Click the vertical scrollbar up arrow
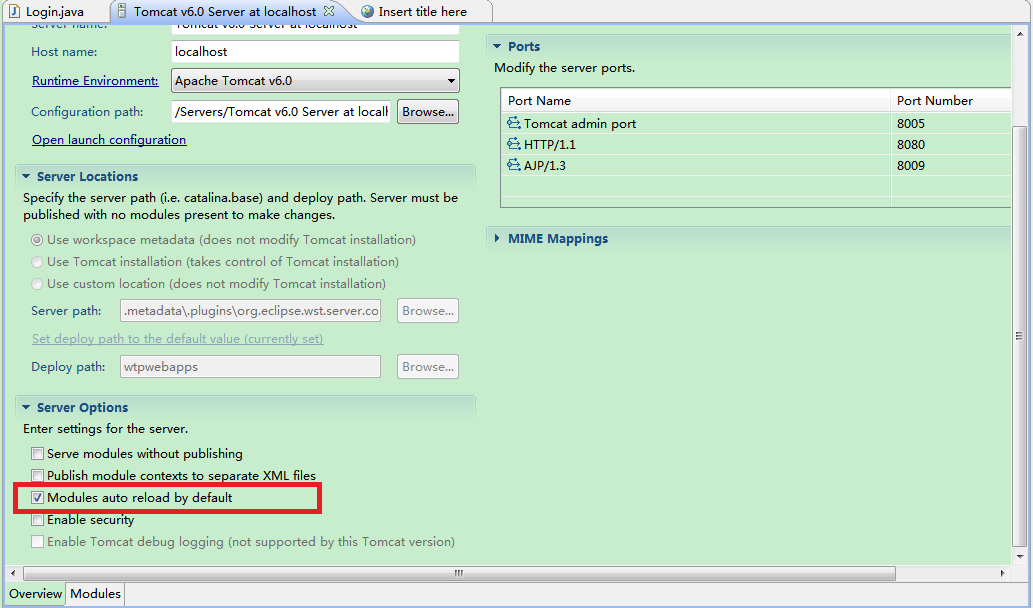Screen dimensions: 1033x608 point(1019,33)
